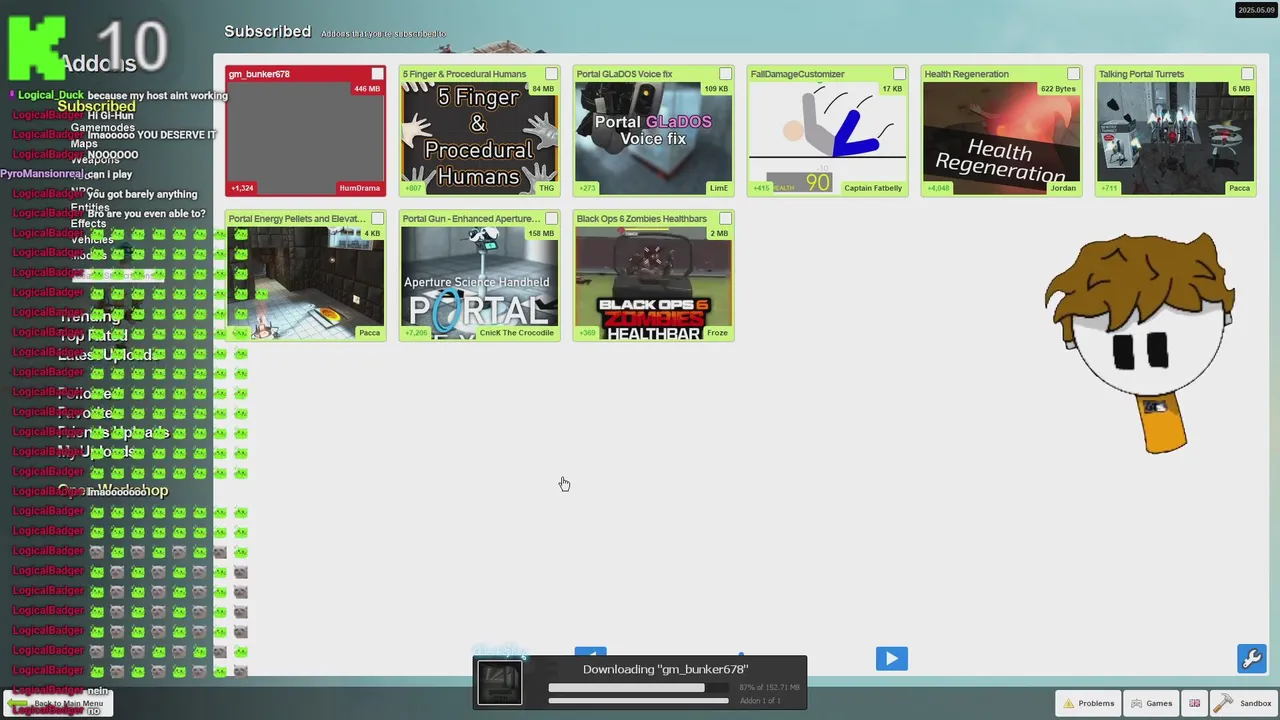Screen dimensions: 1280x720
Task: Open the Games mount list
Action: [x=1151, y=703]
